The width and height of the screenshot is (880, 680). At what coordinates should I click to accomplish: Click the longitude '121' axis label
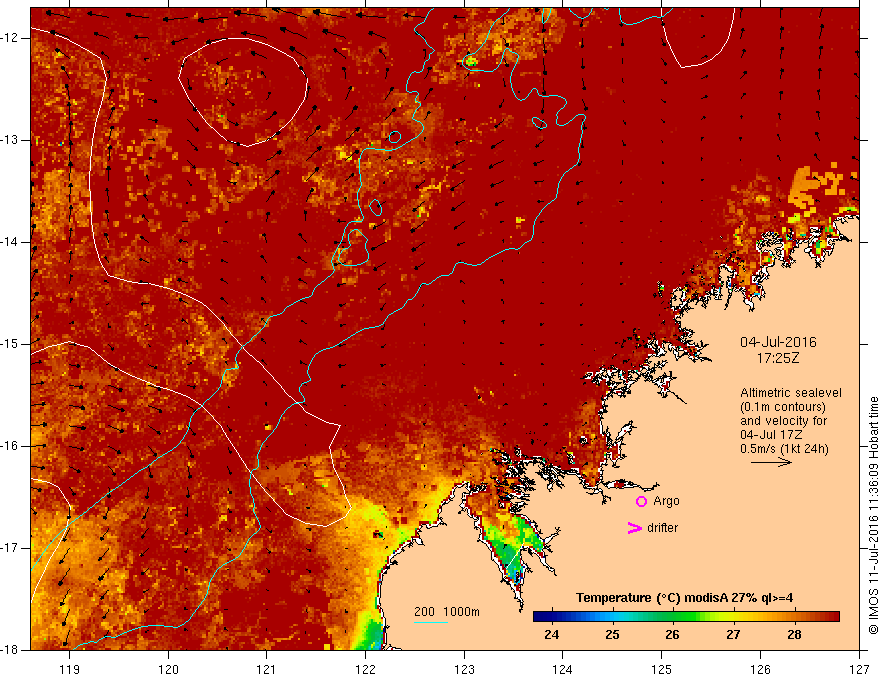[x=267, y=669]
